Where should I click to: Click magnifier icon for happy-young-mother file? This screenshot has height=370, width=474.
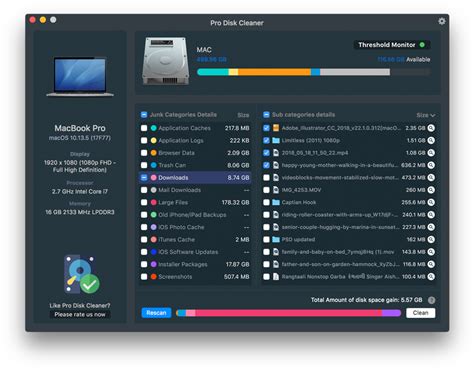point(431,165)
